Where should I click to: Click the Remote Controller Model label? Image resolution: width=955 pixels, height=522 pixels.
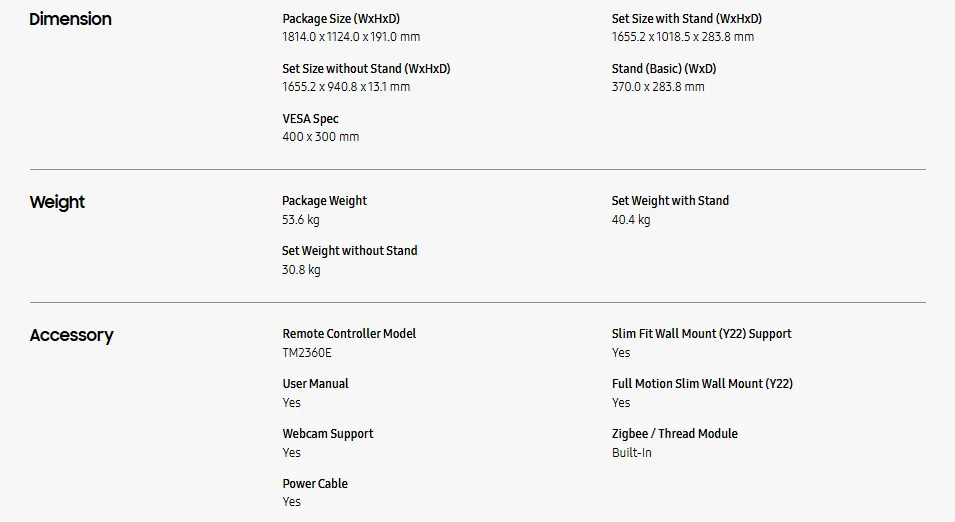point(349,334)
